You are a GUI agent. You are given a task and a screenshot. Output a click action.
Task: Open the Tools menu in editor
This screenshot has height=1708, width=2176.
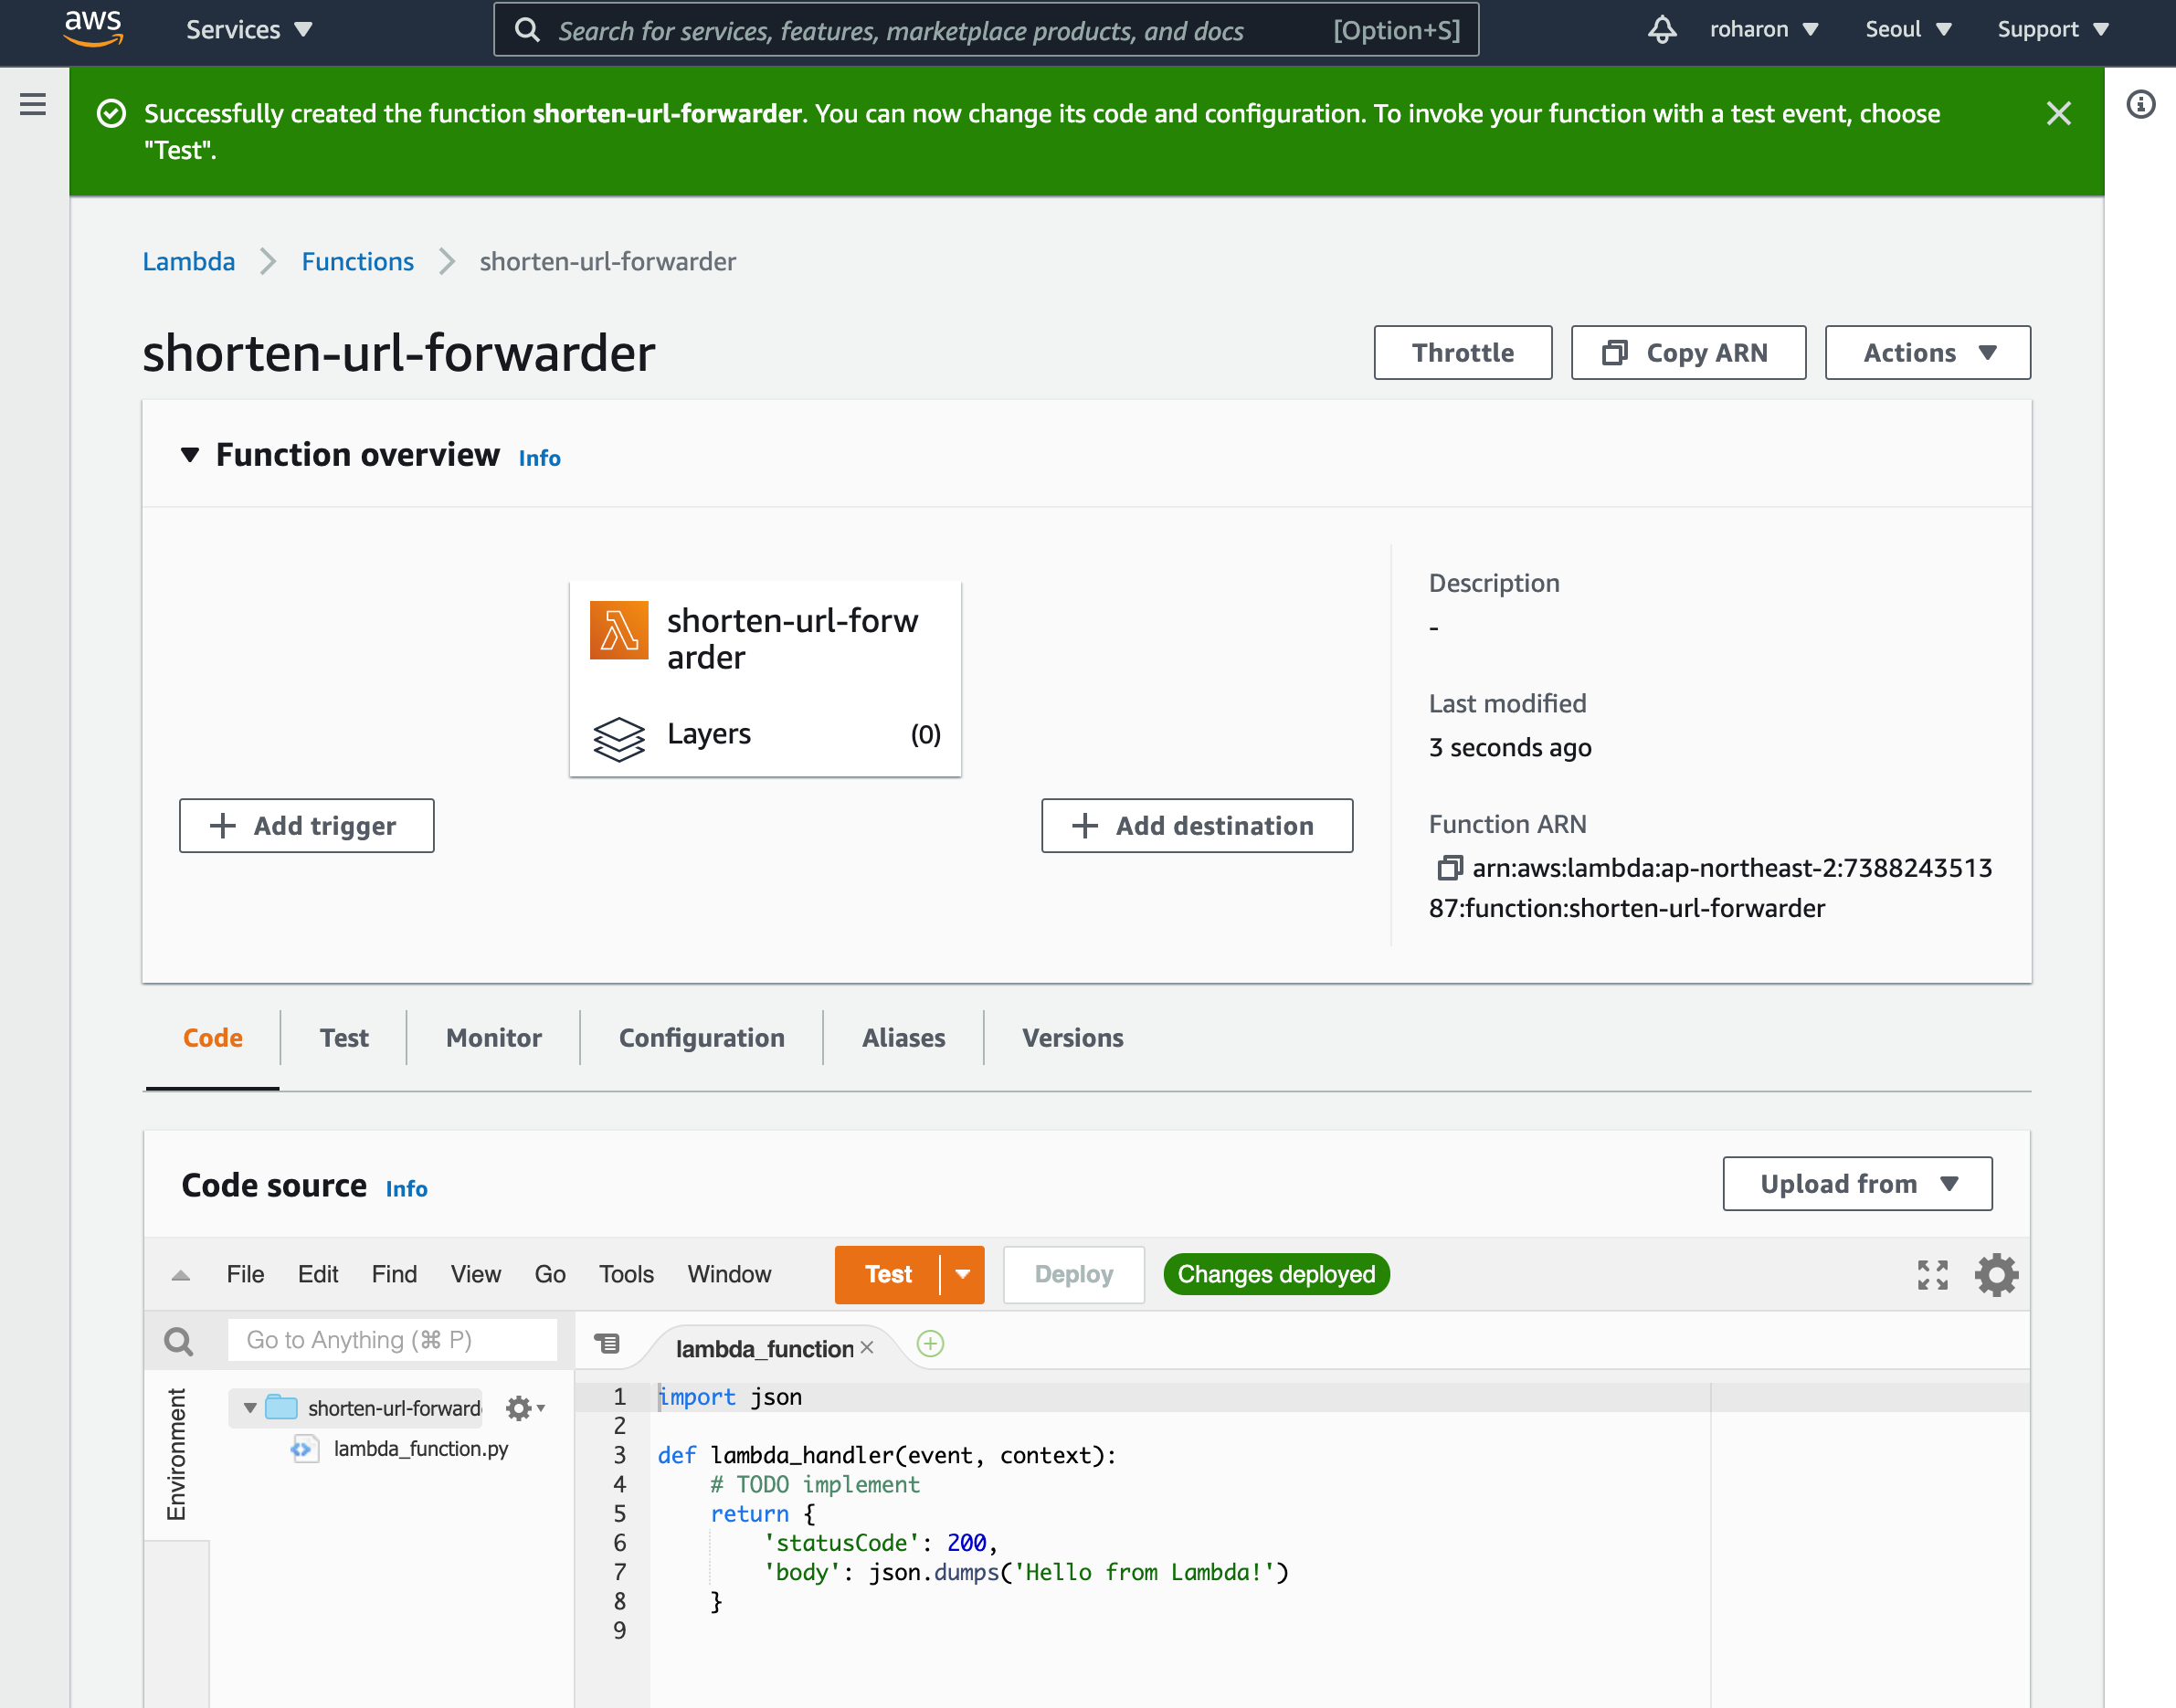click(x=626, y=1274)
